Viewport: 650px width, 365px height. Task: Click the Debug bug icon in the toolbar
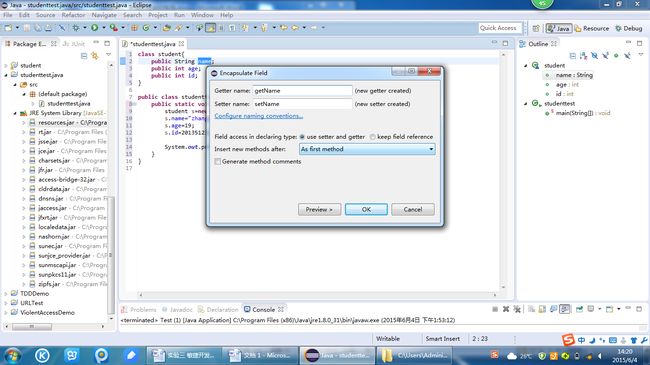coord(75,28)
